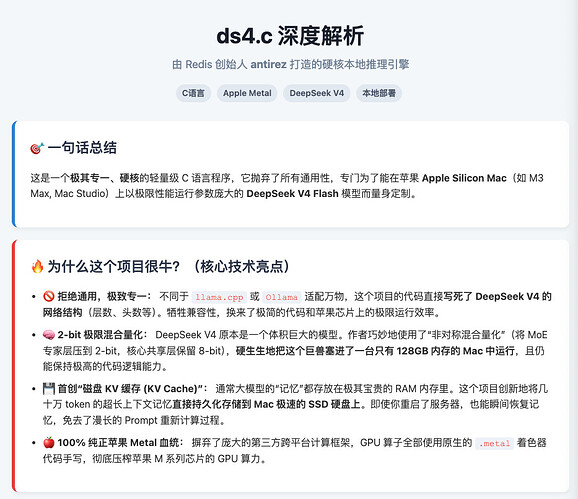Screen dimensions: 578x499
Task: Click the floppy disk emoji before 首创磁盘 KV 缓存
Action: [x=49, y=388]
